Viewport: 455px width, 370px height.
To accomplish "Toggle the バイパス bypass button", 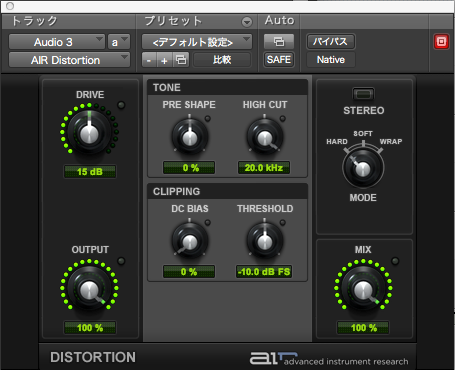I will pyautogui.click(x=330, y=42).
